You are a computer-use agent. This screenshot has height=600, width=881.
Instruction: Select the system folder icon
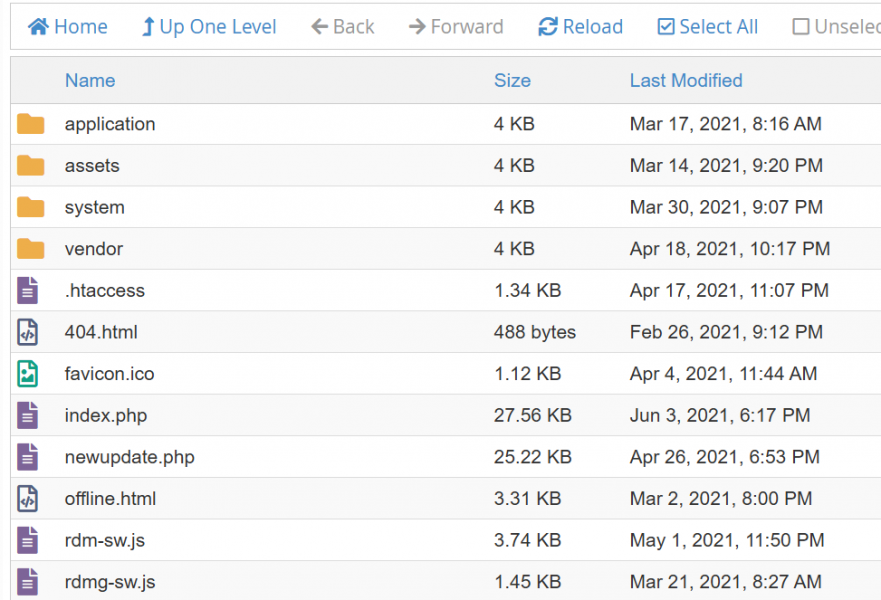(31, 207)
